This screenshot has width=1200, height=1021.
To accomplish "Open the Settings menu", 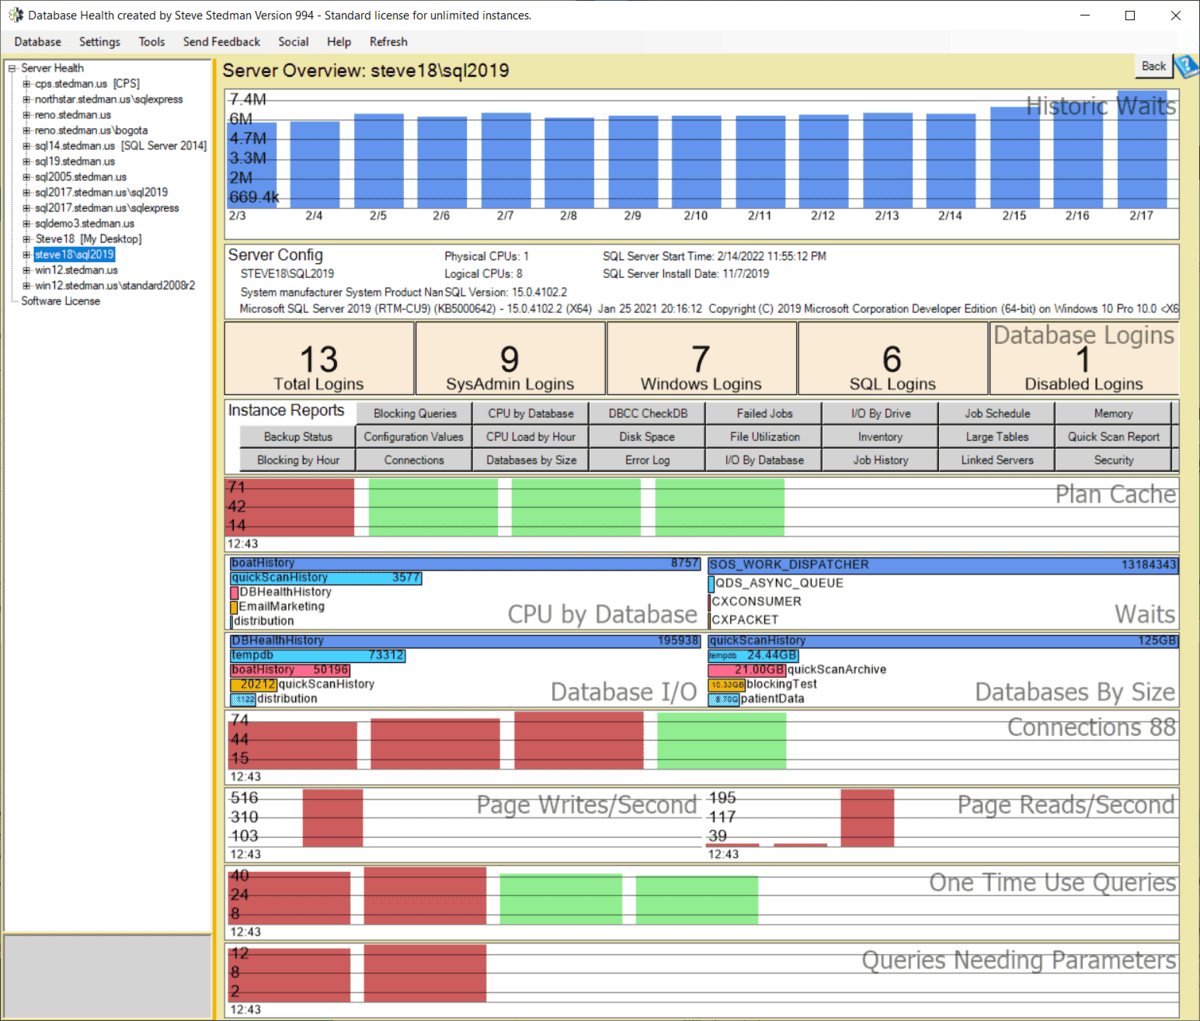I will point(99,42).
